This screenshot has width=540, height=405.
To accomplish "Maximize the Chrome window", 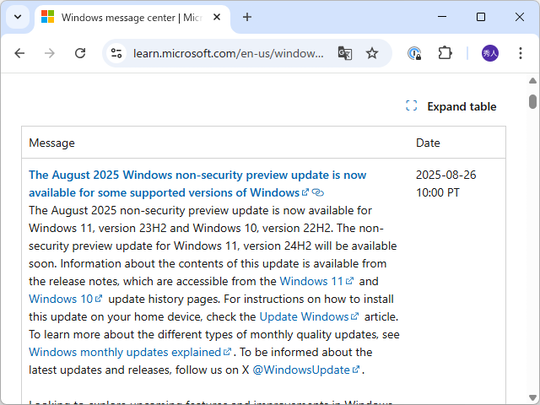I will [x=481, y=17].
